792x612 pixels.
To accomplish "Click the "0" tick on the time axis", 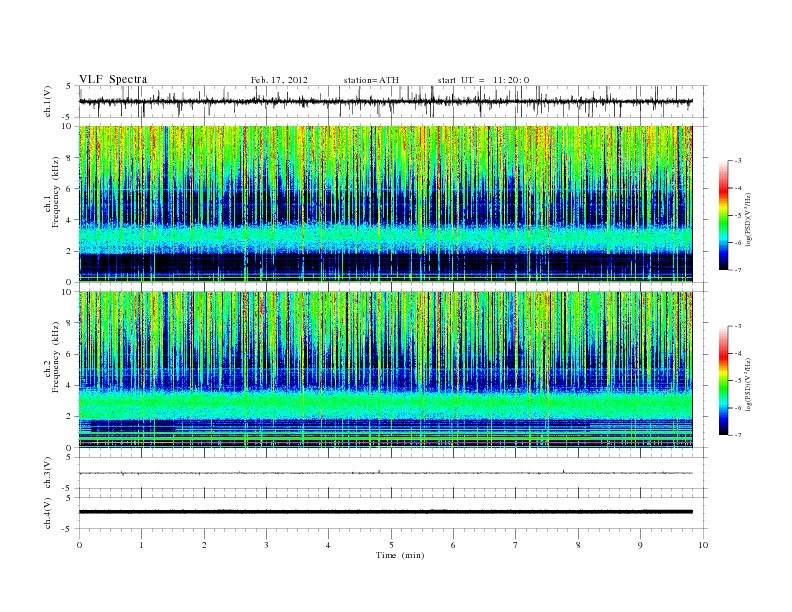I will 79,545.
